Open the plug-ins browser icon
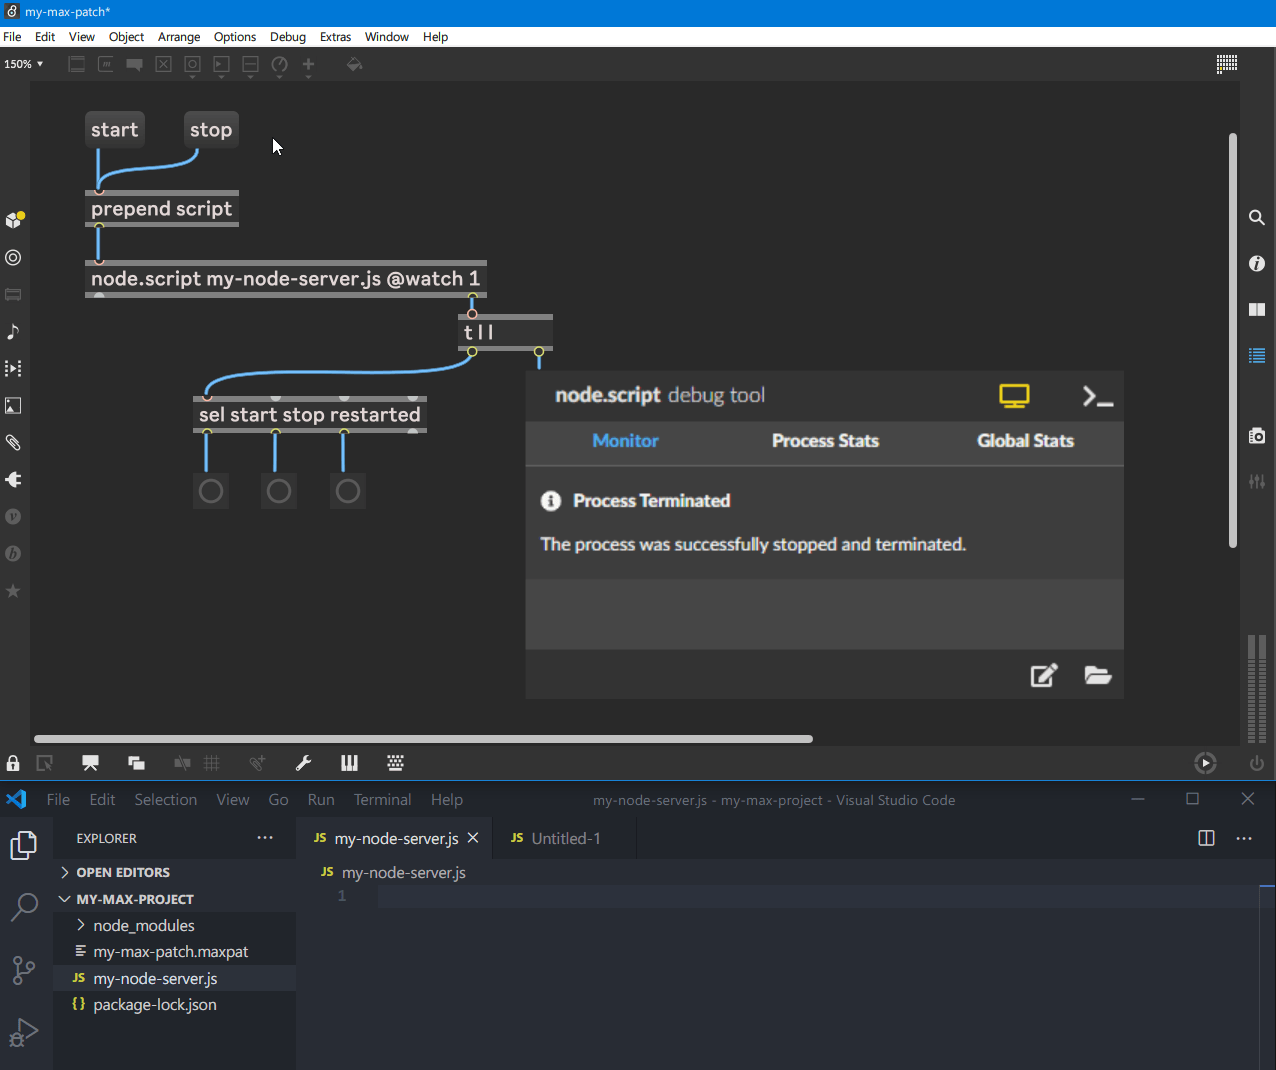This screenshot has height=1070, width=1276. [x=13, y=479]
